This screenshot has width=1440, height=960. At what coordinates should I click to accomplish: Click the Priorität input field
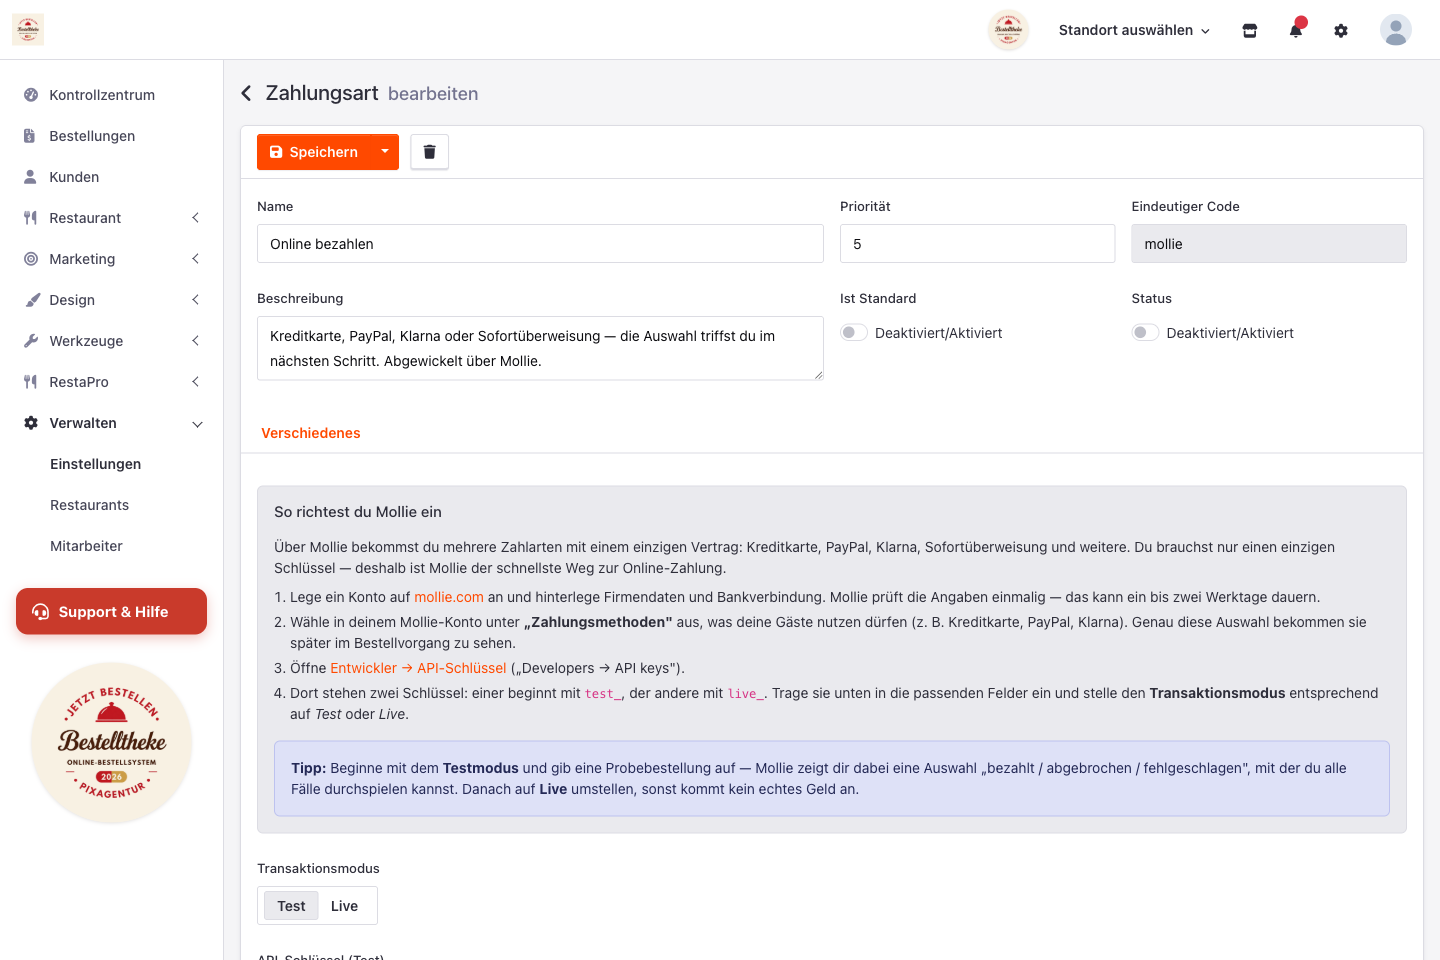tap(977, 244)
